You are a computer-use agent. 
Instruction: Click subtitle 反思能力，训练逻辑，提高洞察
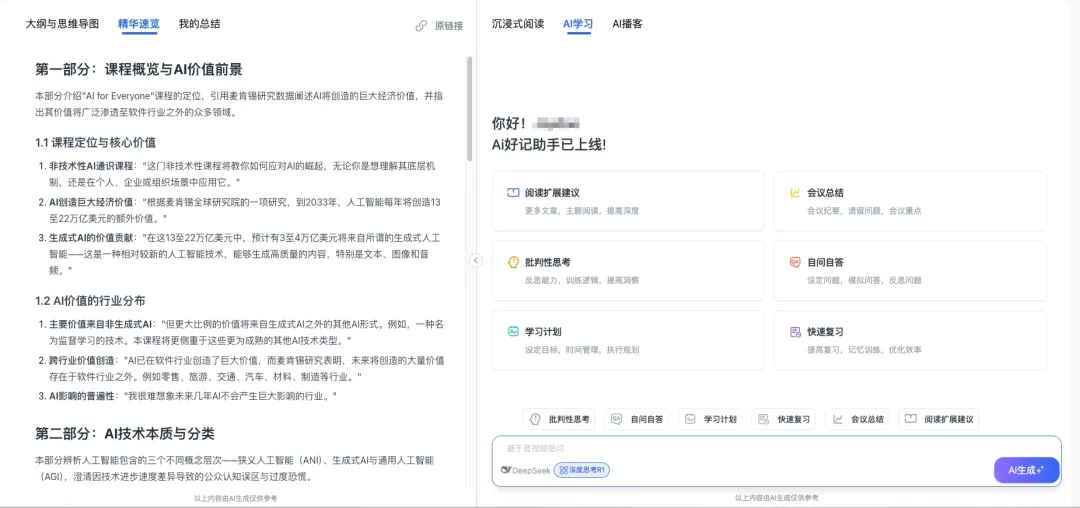tap(582, 280)
